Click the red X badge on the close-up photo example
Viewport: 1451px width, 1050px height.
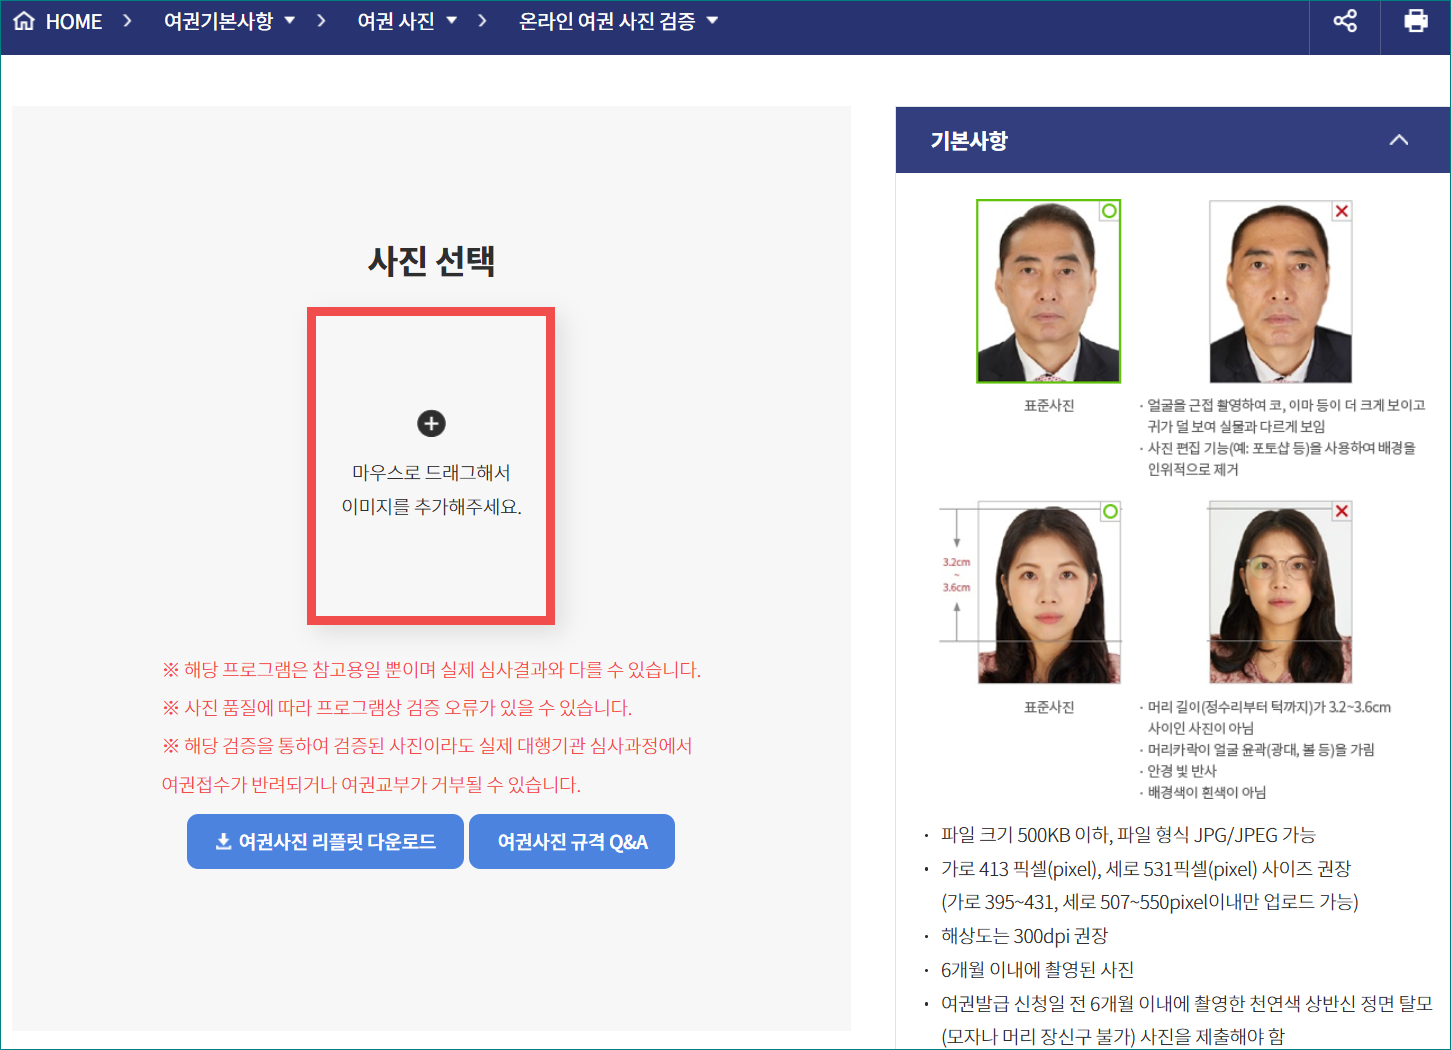1341,211
